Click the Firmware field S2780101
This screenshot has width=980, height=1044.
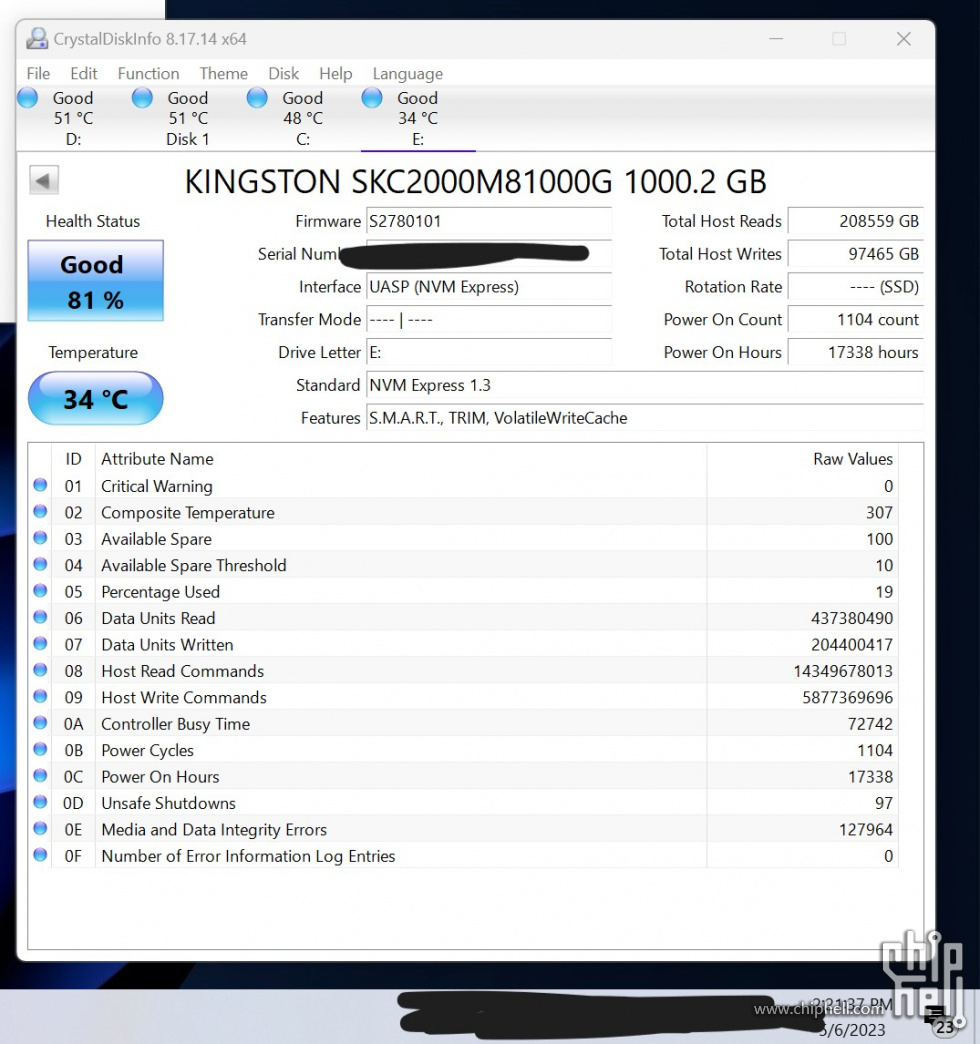click(489, 221)
